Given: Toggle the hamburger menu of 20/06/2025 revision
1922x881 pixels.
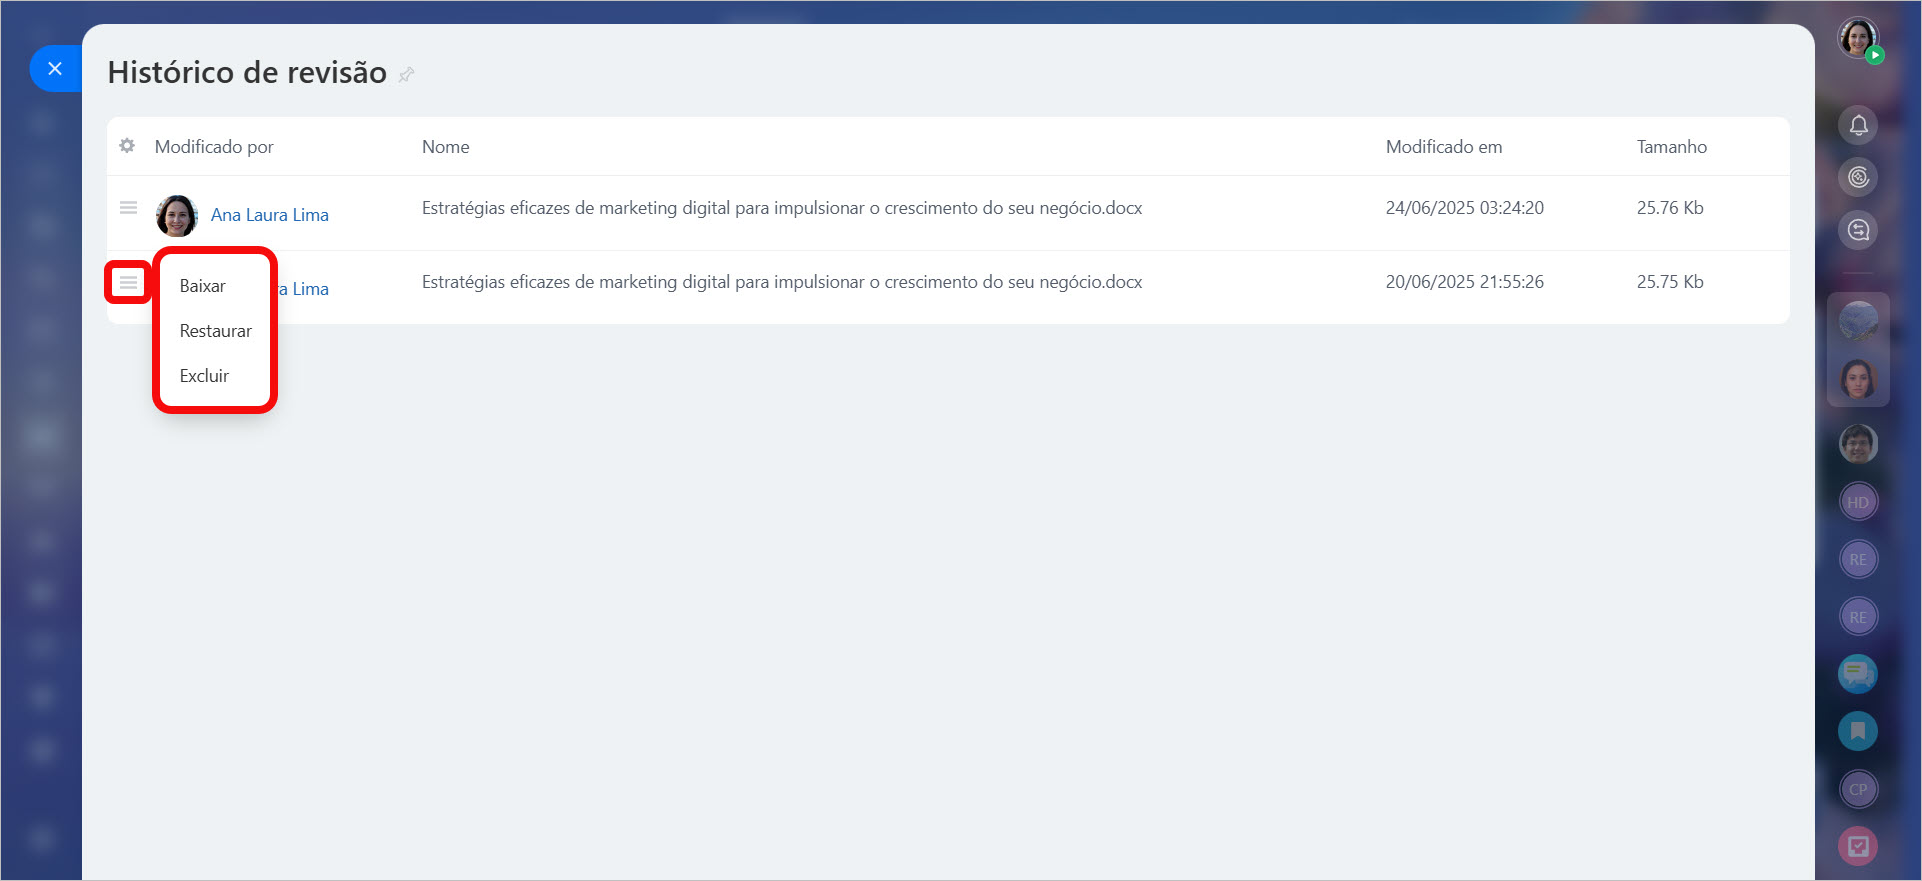Looking at the screenshot, I should click(128, 283).
